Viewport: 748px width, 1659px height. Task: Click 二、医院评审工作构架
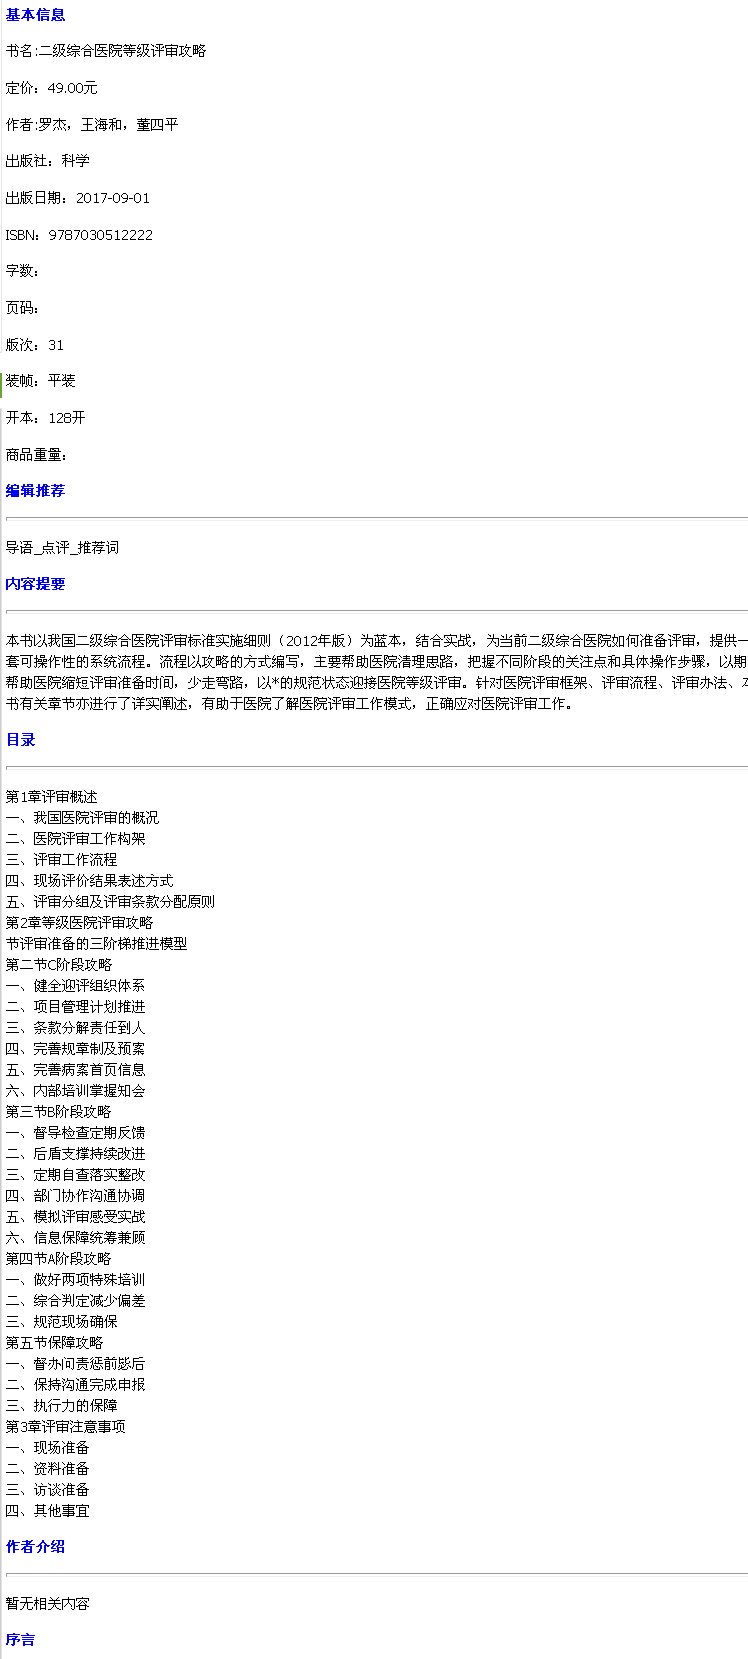pos(76,839)
